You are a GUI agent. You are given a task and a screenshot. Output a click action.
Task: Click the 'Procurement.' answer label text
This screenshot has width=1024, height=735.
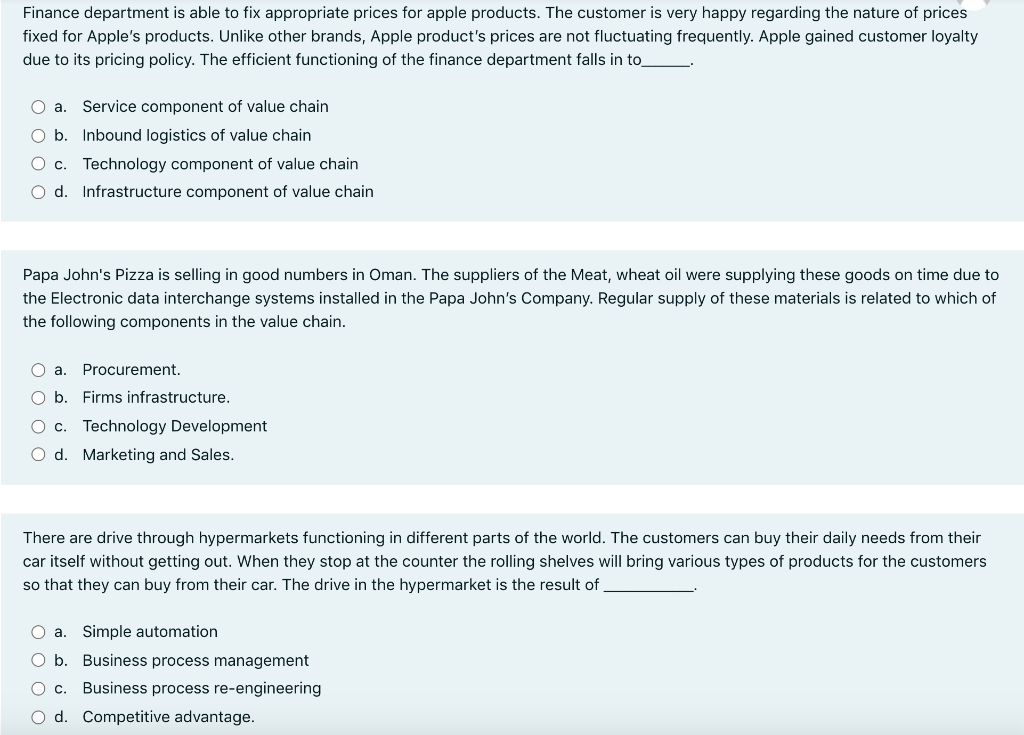pos(131,370)
